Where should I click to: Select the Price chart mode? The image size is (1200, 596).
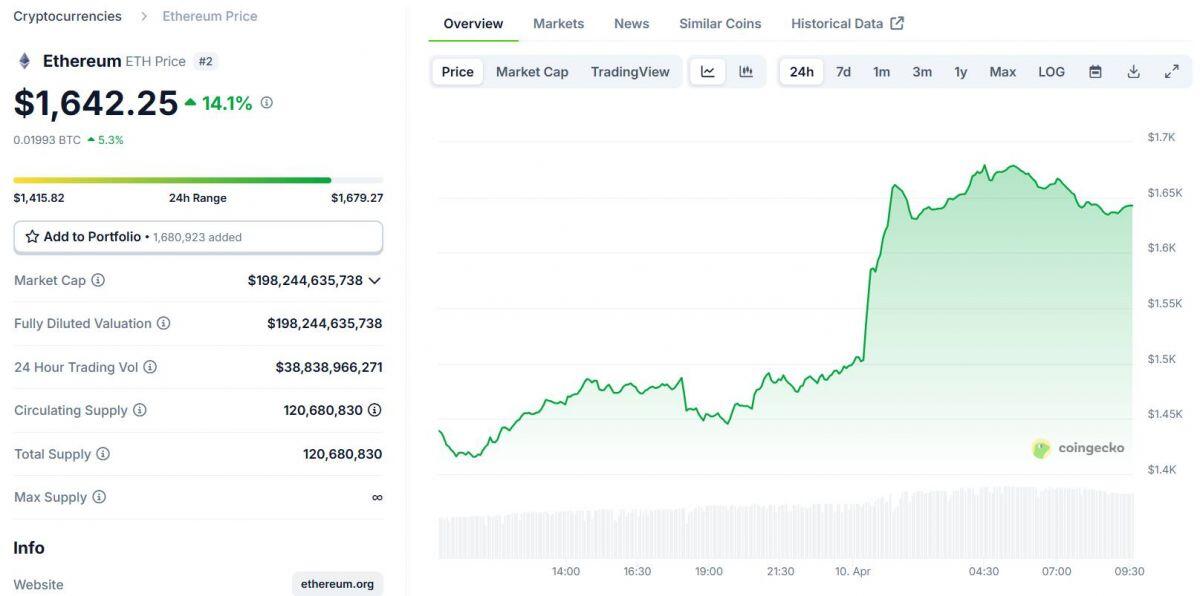458,72
